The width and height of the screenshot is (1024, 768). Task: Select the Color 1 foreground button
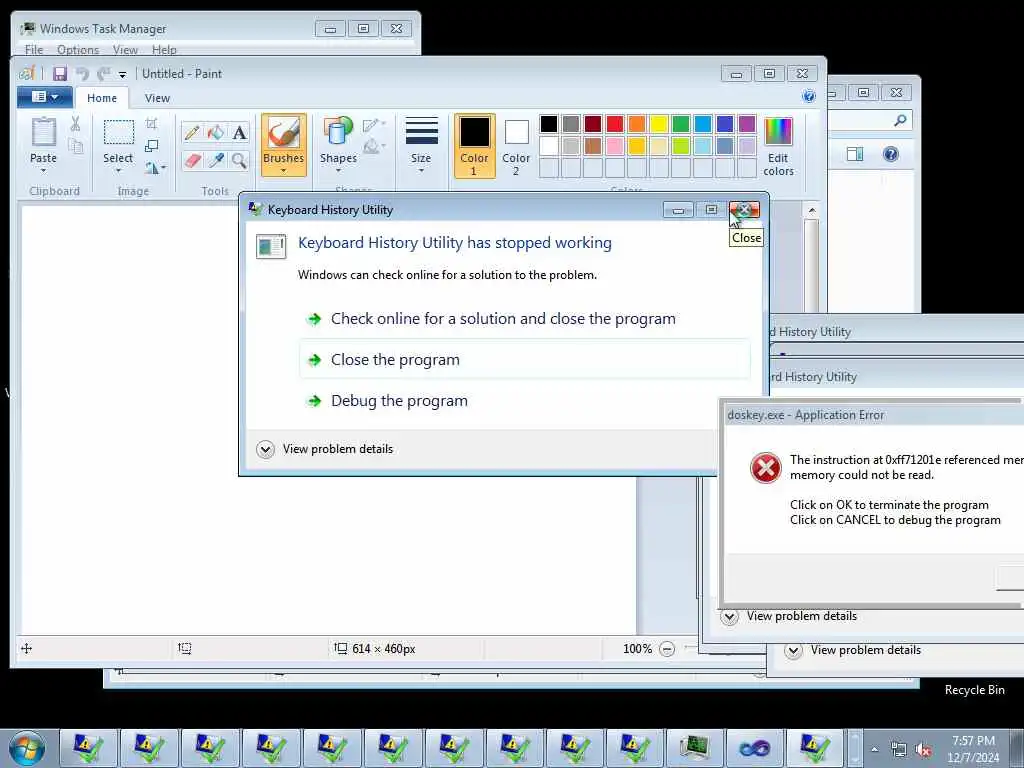point(474,146)
